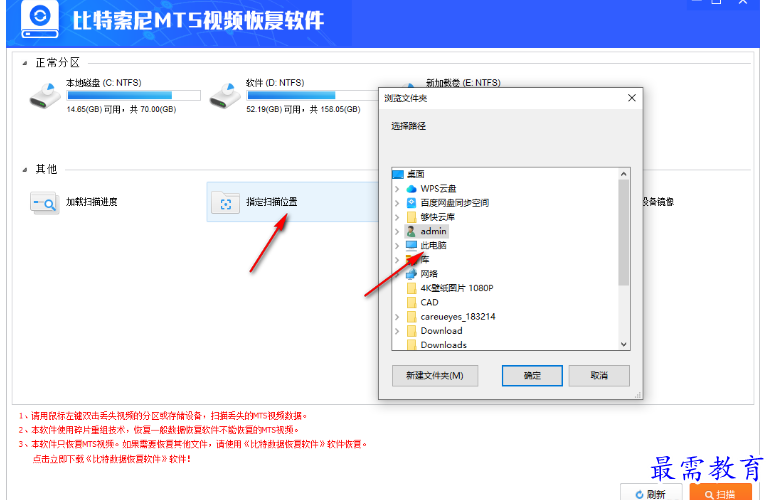Image resolution: width=772 pixels, height=500 pixels.
Task: Click the folder tree vertical scrollbar thumb
Action: tap(624, 232)
